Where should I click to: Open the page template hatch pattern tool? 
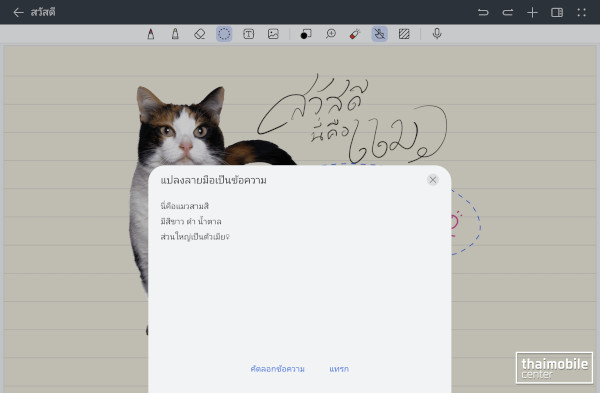(x=404, y=34)
